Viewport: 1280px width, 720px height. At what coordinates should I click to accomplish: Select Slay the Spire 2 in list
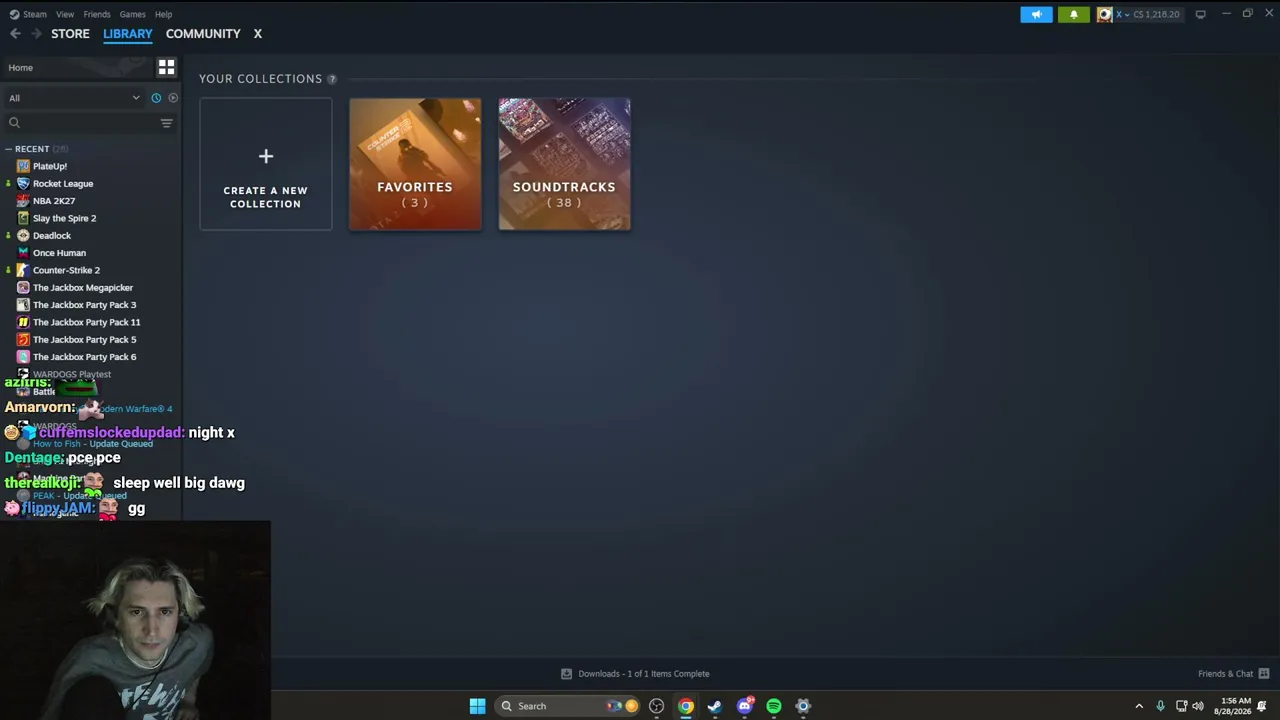pos(65,218)
